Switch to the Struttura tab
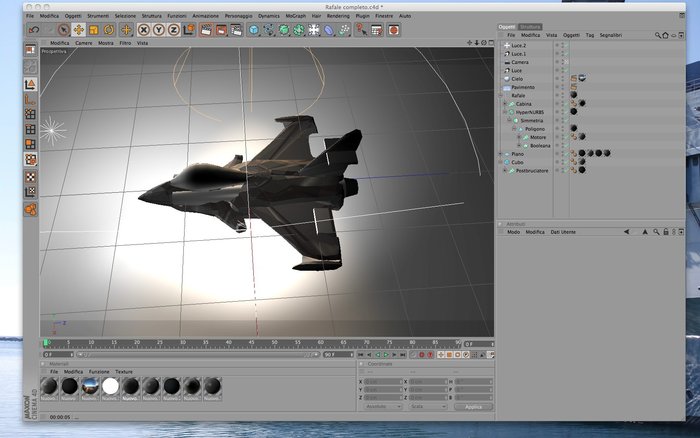Image resolution: width=700 pixels, height=438 pixels. coord(530,27)
